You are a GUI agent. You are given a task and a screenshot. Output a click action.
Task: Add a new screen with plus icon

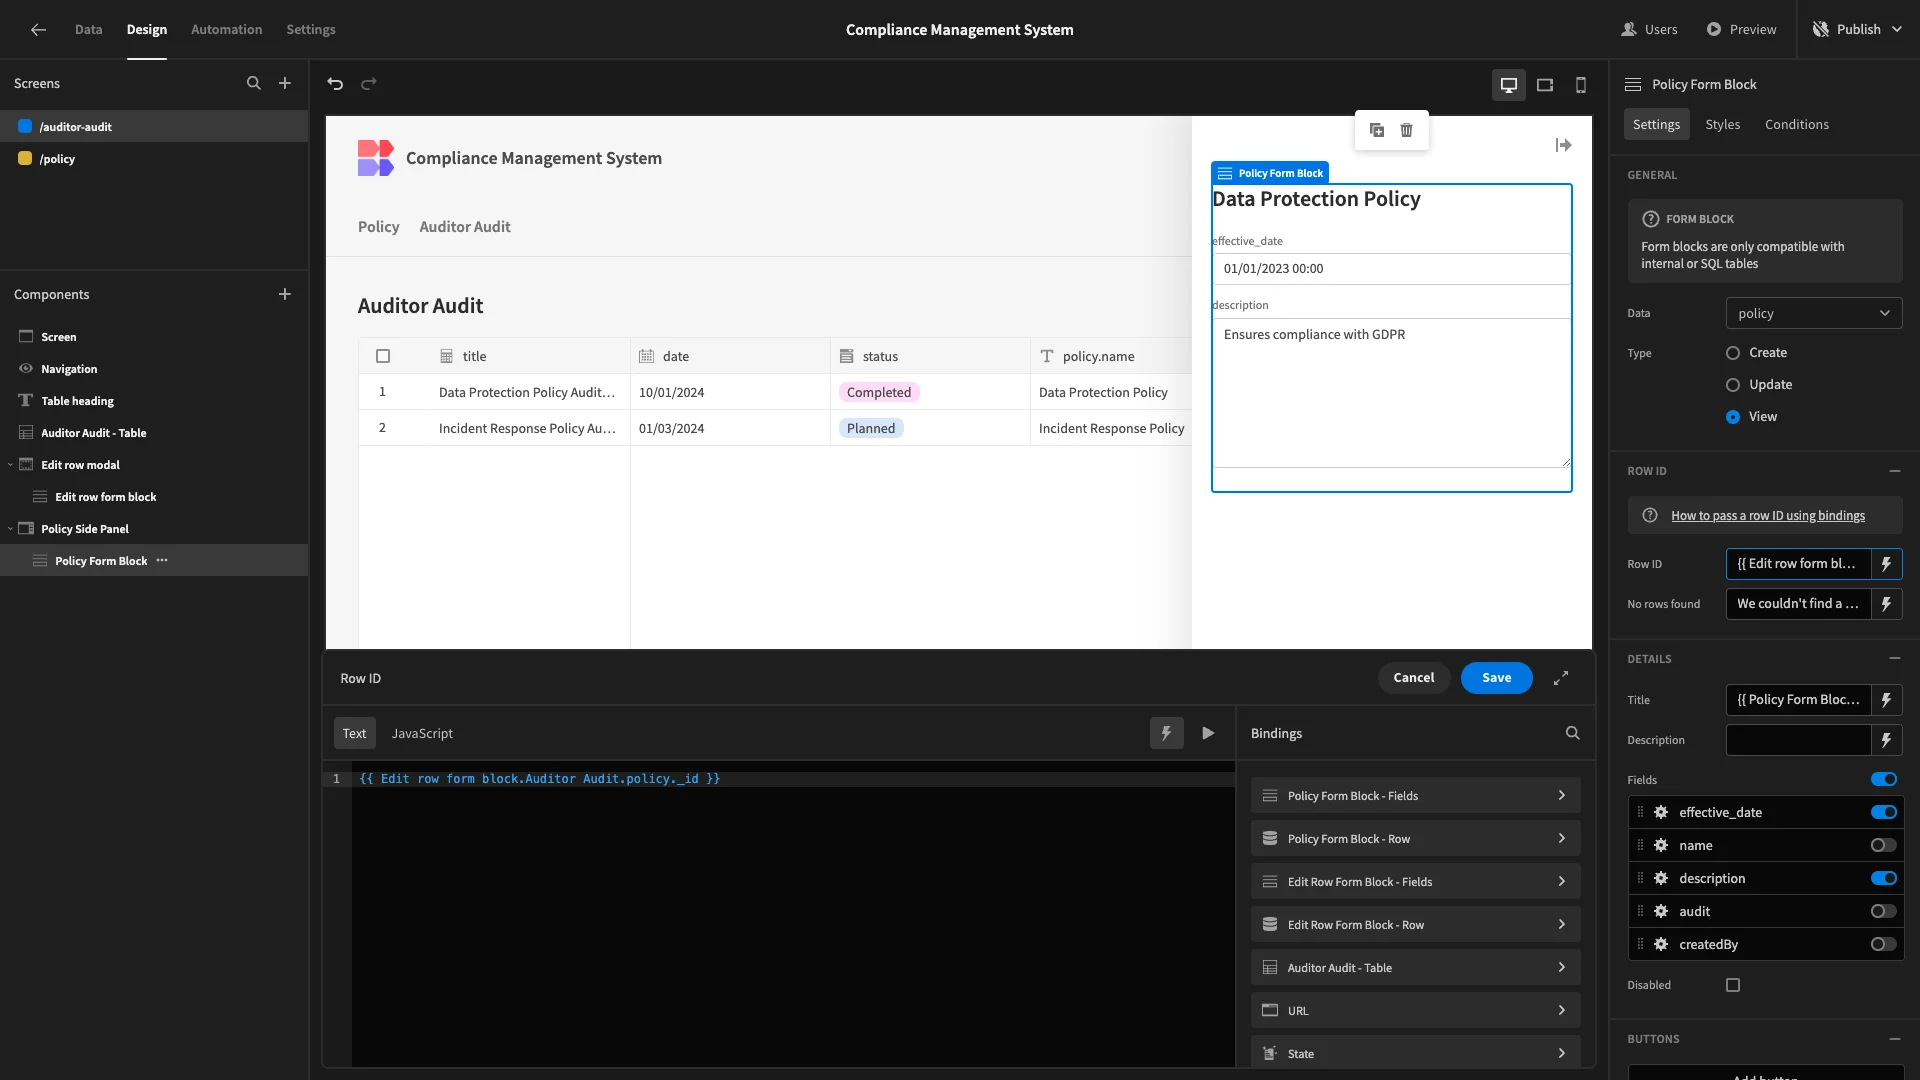coord(285,84)
